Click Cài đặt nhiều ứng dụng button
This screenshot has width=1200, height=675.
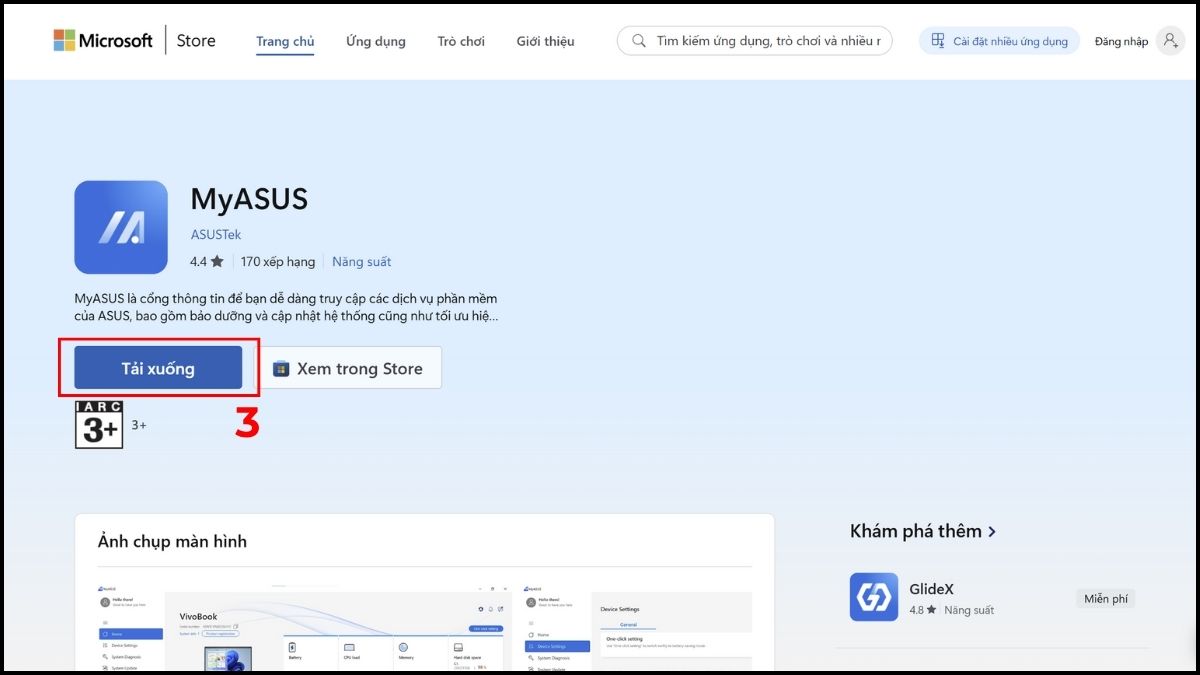(999, 41)
